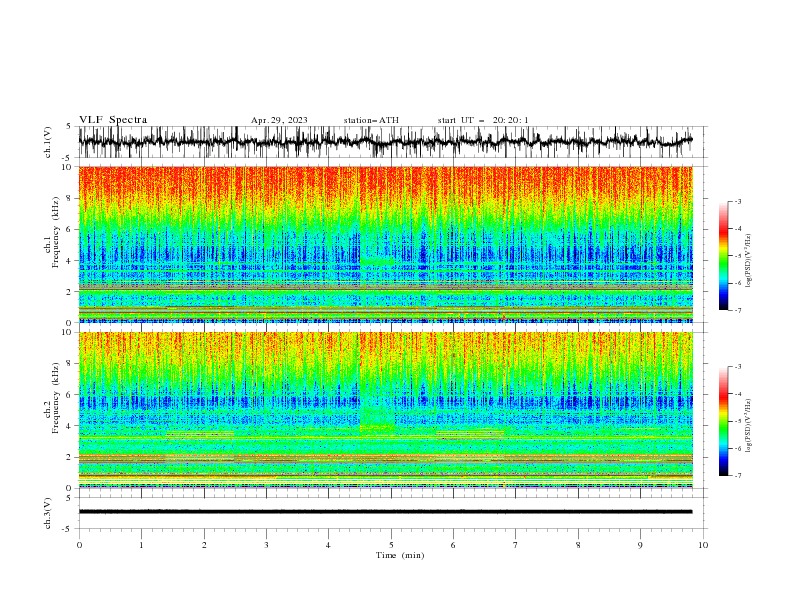This screenshot has height=612, width=792.
Task: Click time axis tick "4"
Action: coord(328,545)
